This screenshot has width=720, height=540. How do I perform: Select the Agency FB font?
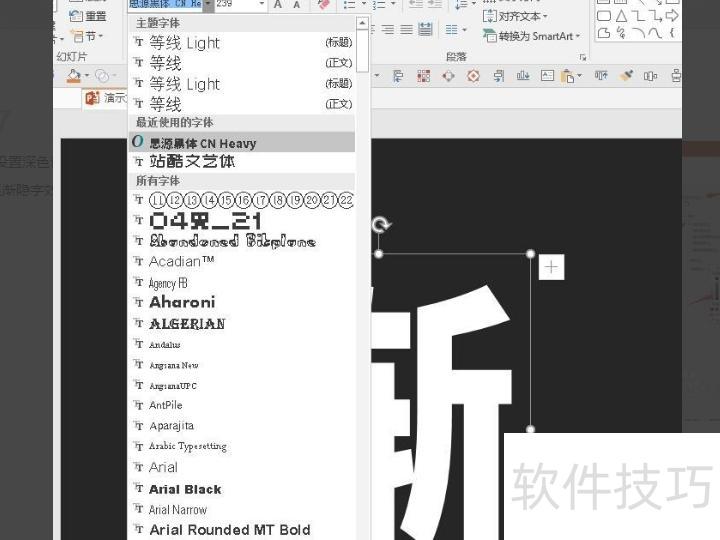point(242,283)
